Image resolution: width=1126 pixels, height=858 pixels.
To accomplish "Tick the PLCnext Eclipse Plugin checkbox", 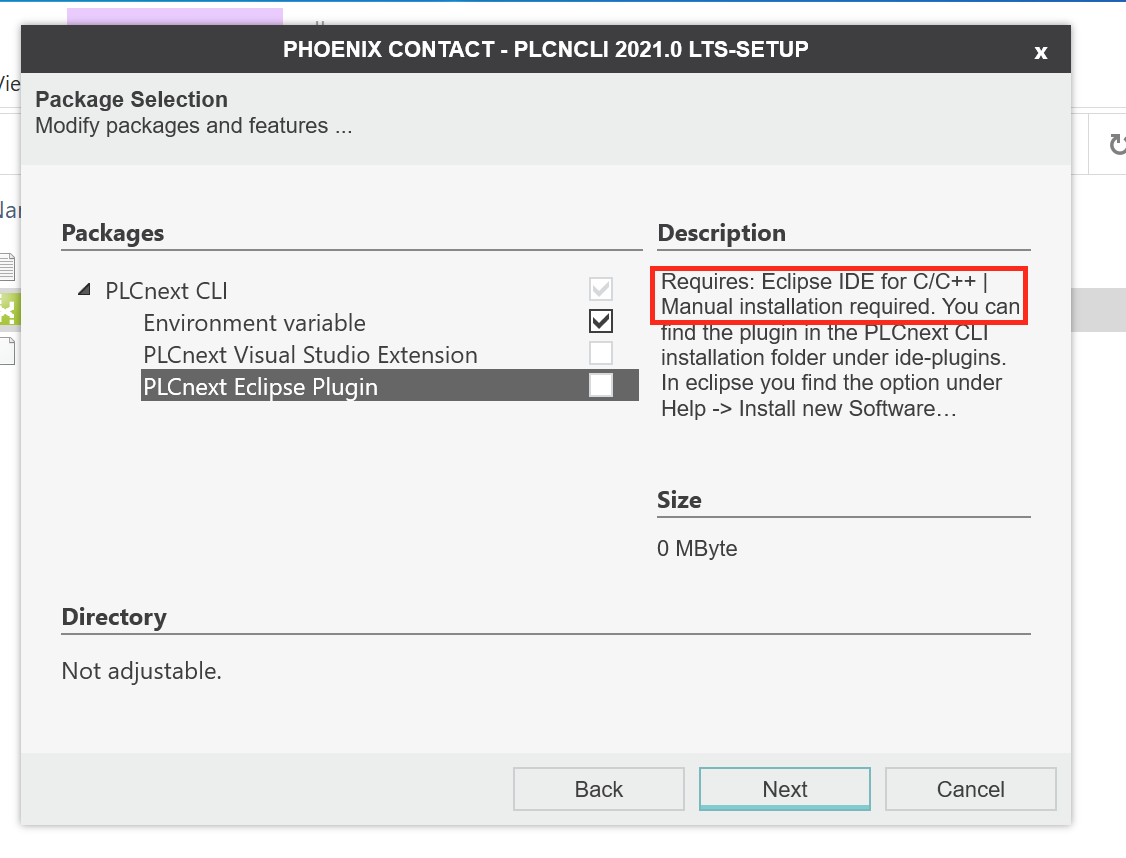I will (x=601, y=385).
